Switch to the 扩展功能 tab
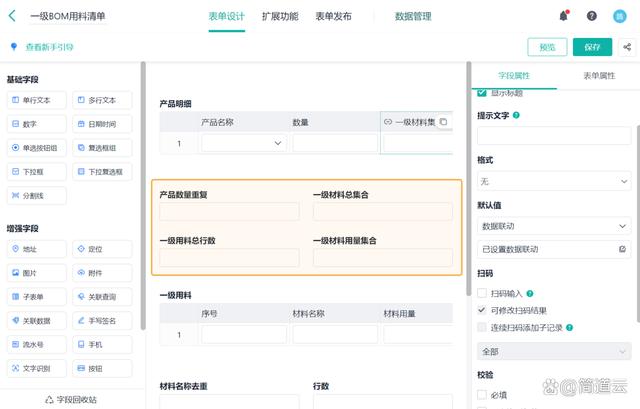Image resolution: width=640 pixels, height=409 pixels. (x=280, y=16)
